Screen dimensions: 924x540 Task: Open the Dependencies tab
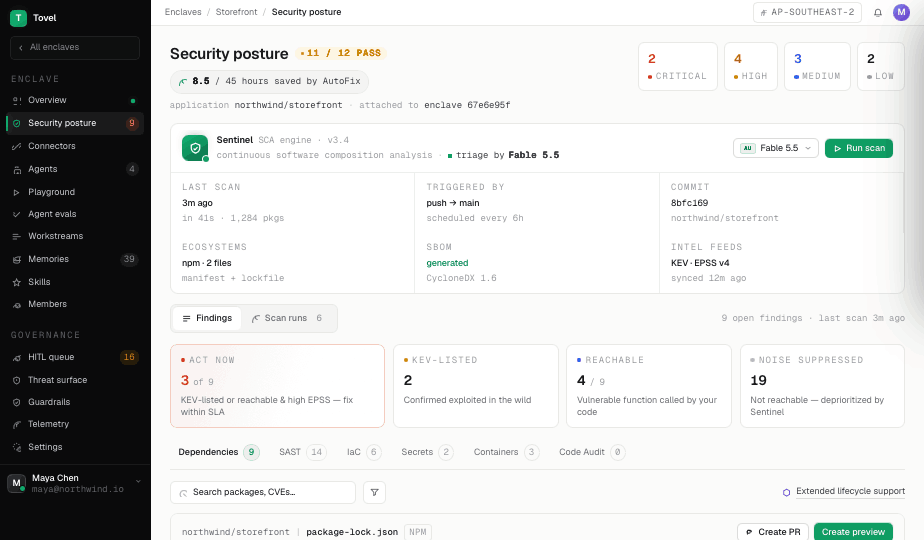219,452
